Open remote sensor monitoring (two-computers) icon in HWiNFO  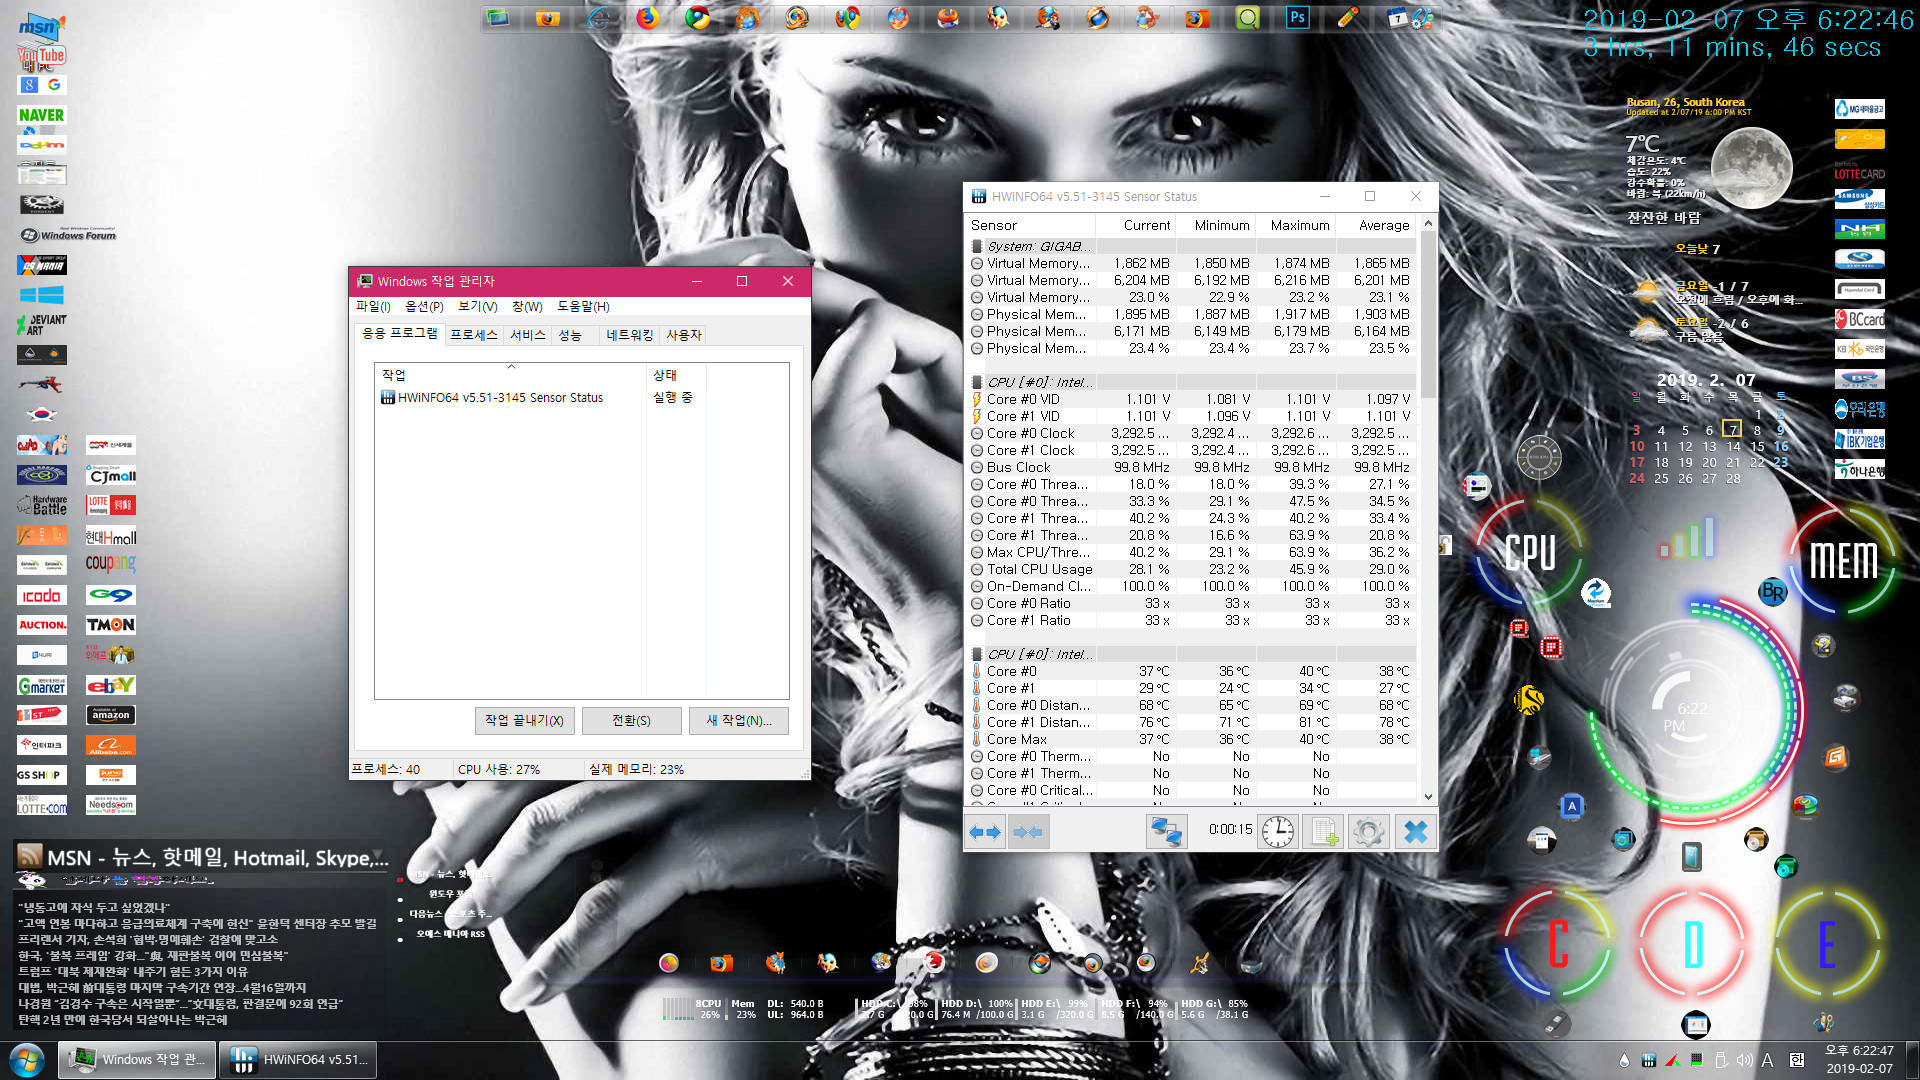[1166, 832]
